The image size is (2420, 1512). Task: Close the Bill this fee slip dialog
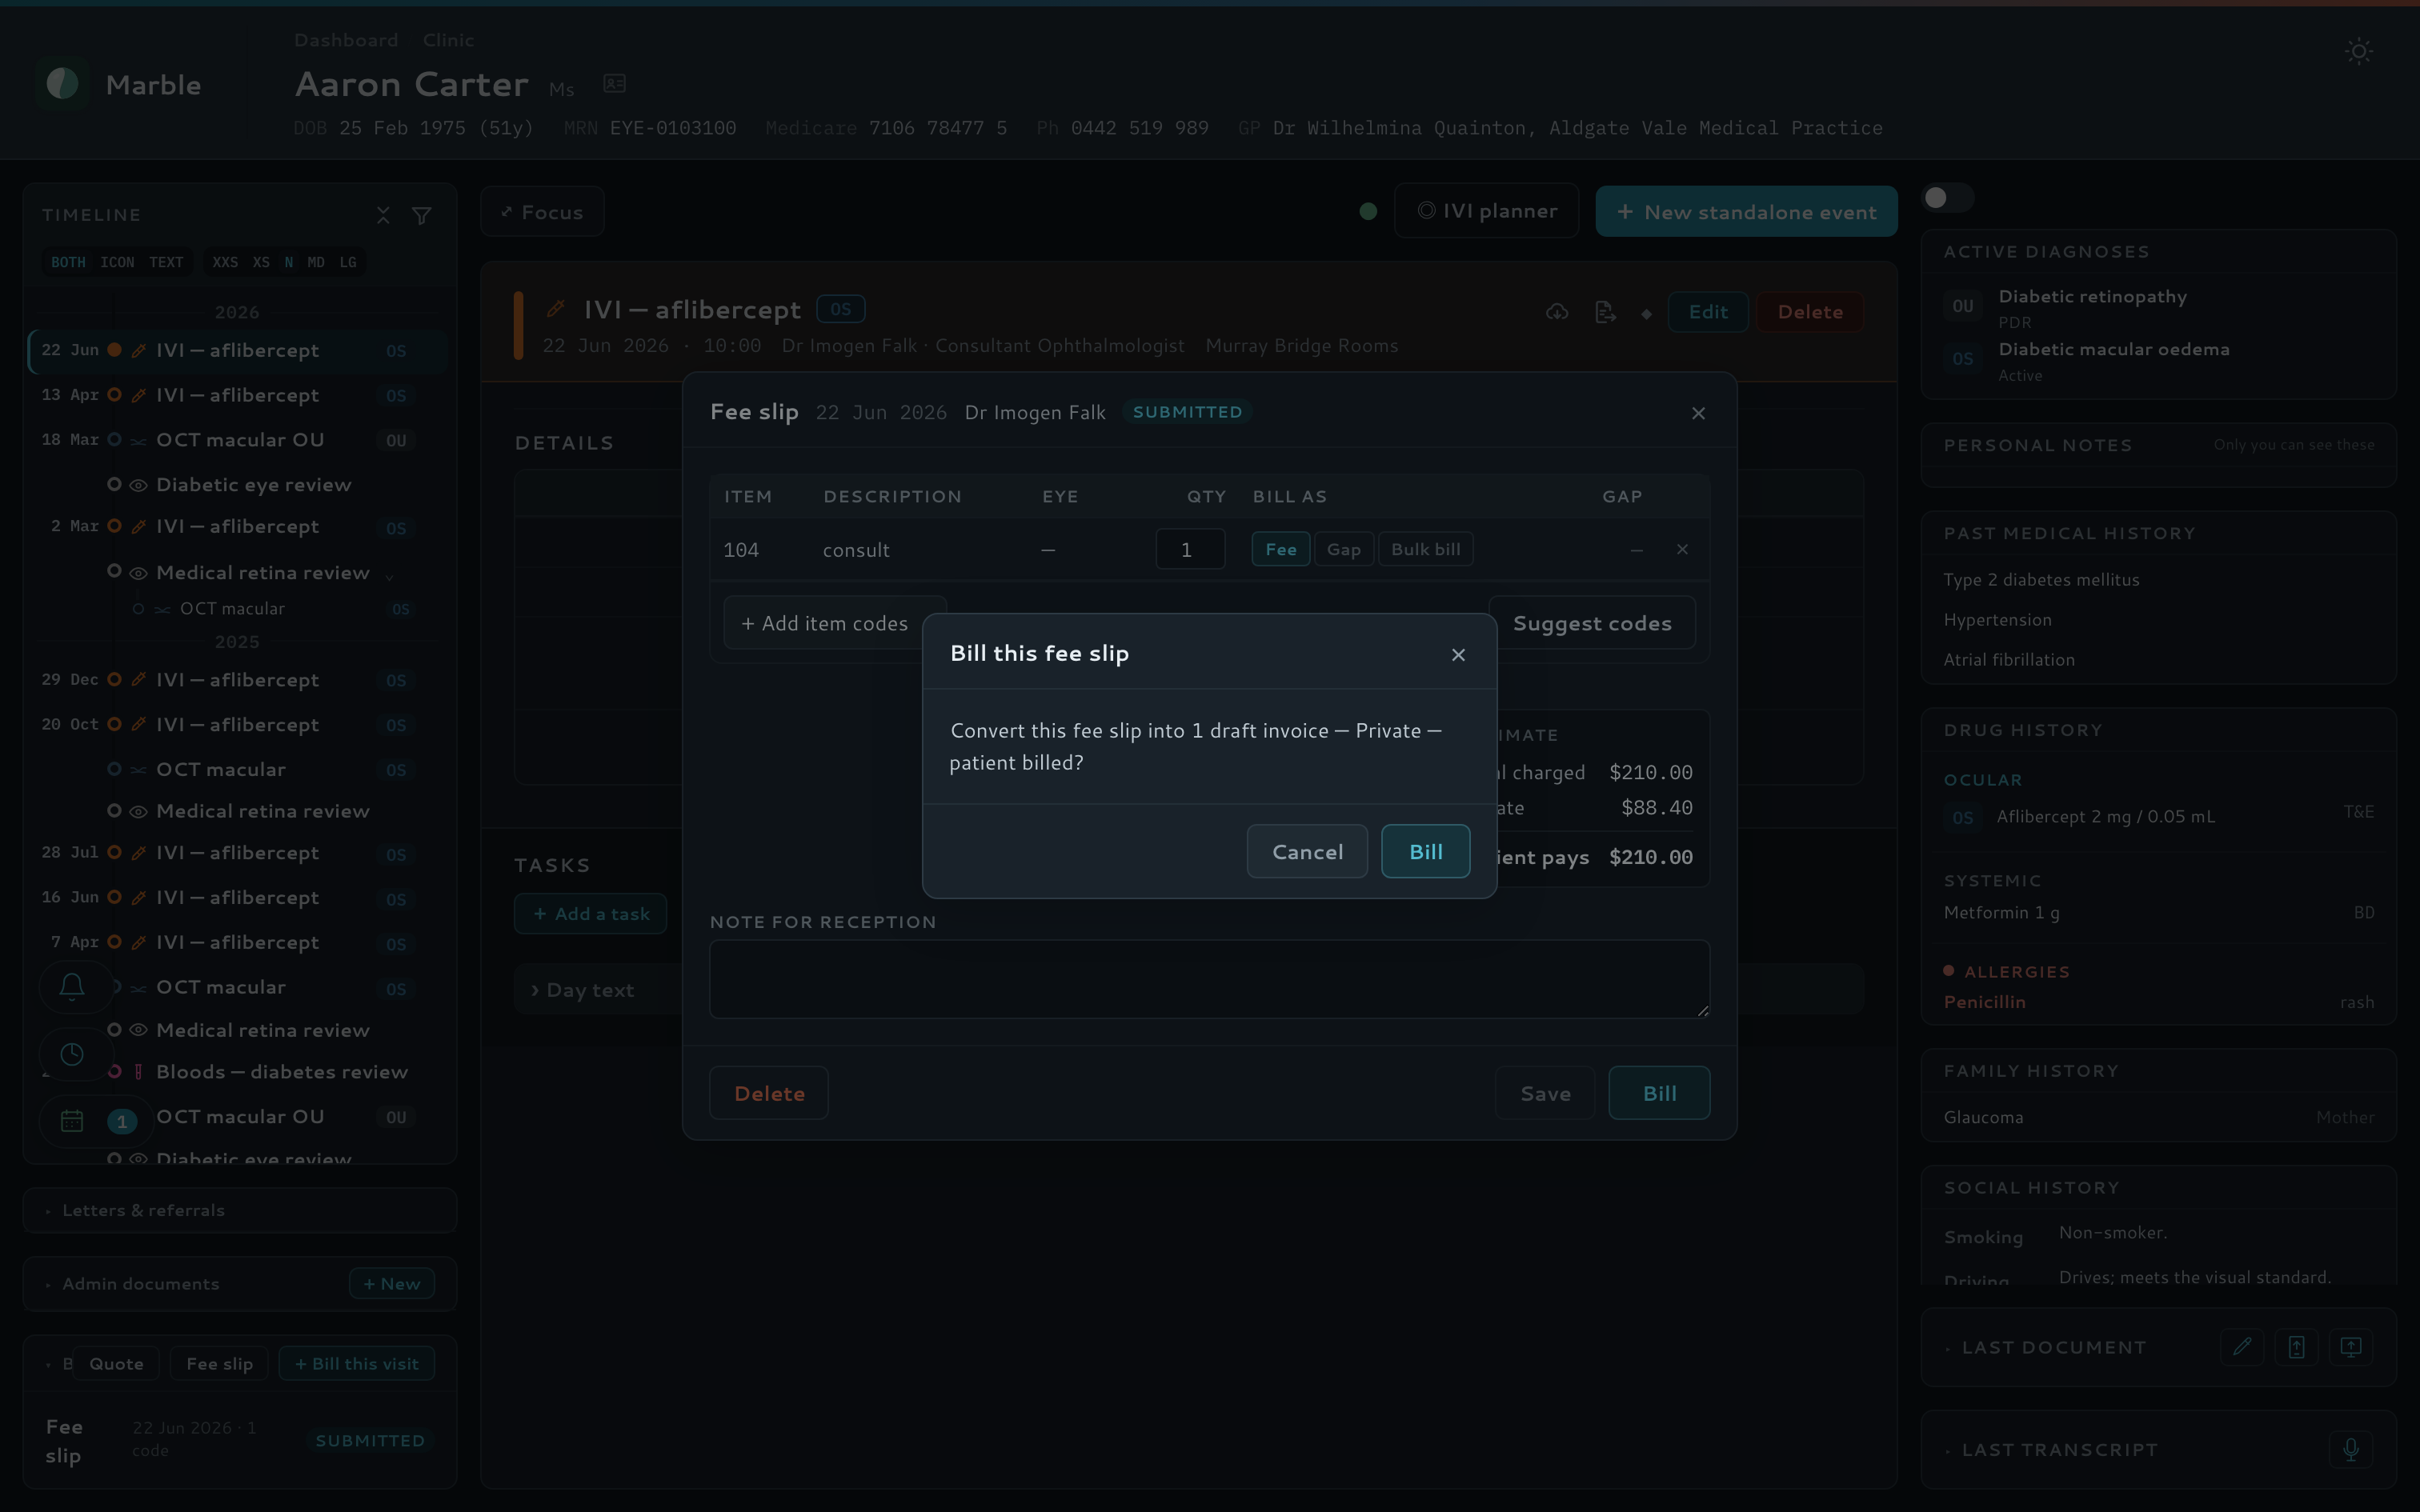point(1458,655)
